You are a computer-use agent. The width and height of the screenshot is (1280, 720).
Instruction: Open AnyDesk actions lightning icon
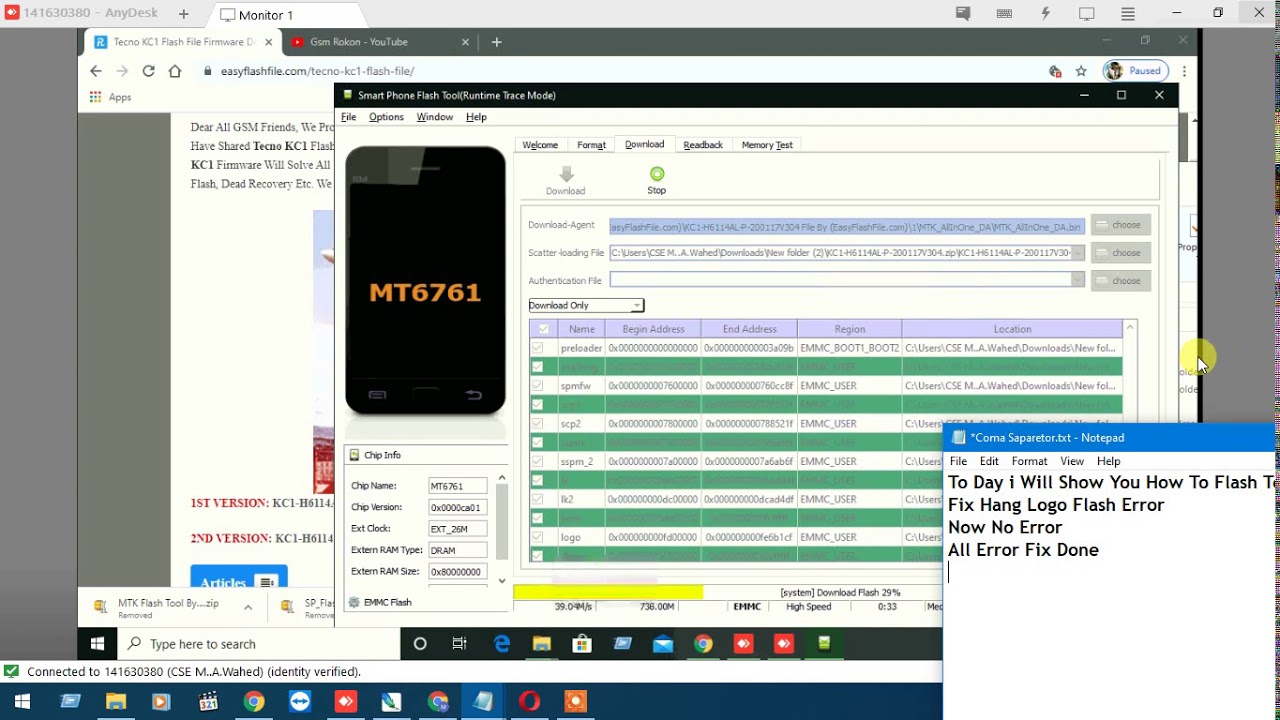(1045, 14)
